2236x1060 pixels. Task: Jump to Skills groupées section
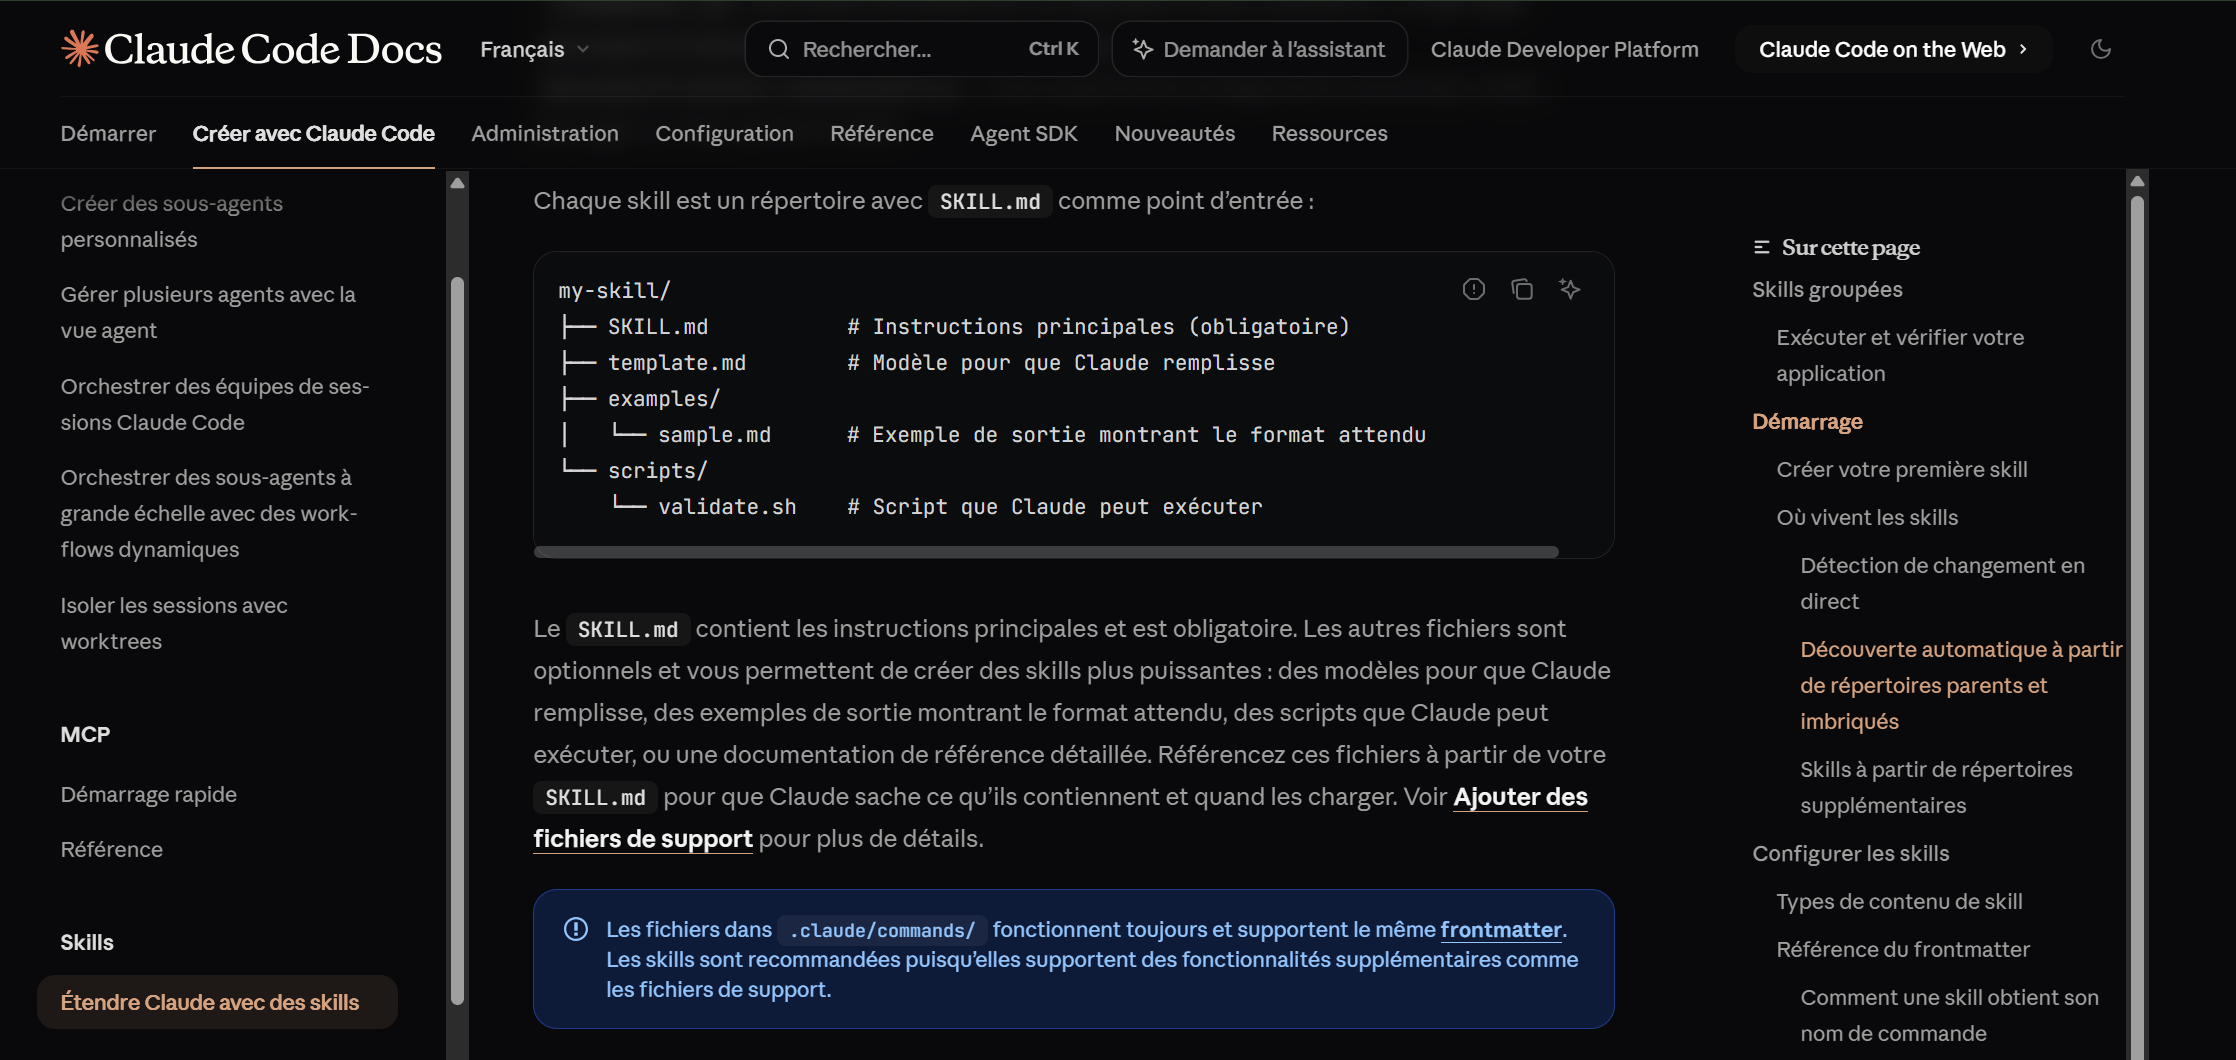click(x=1828, y=289)
